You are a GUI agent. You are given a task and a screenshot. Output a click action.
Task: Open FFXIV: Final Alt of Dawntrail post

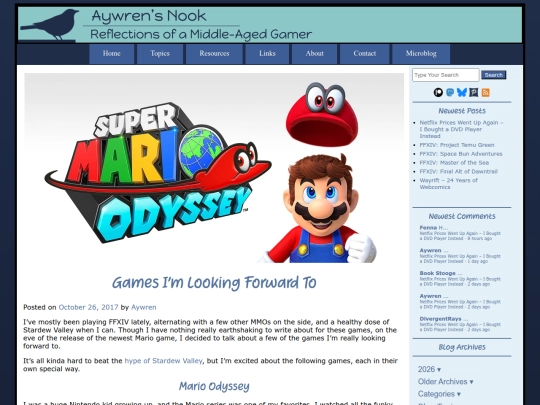pyautogui.click(x=458, y=172)
